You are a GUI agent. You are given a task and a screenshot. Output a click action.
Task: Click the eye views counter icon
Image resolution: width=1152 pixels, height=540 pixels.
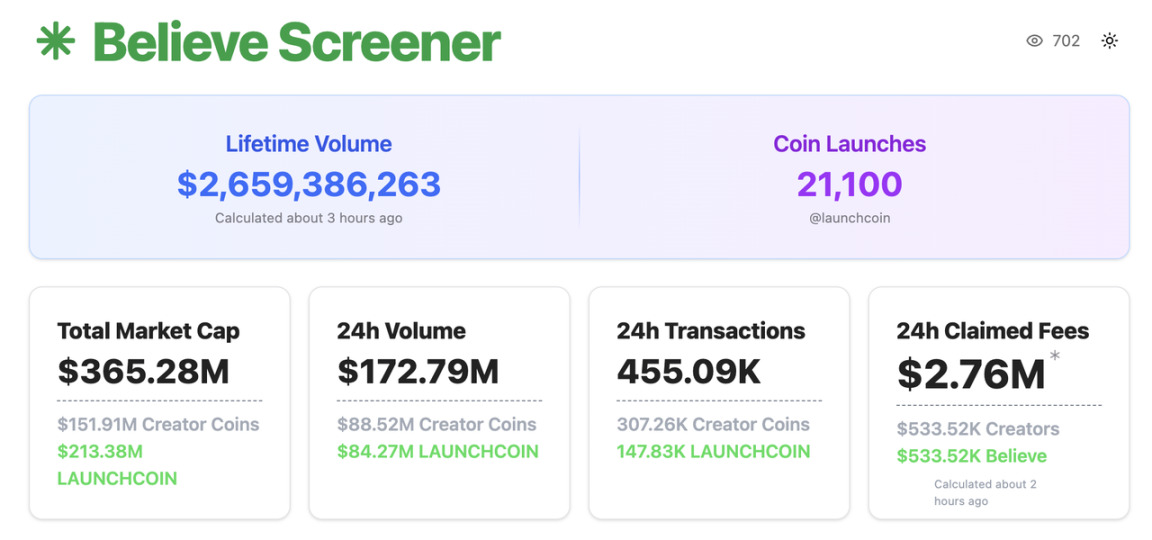tap(1034, 41)
